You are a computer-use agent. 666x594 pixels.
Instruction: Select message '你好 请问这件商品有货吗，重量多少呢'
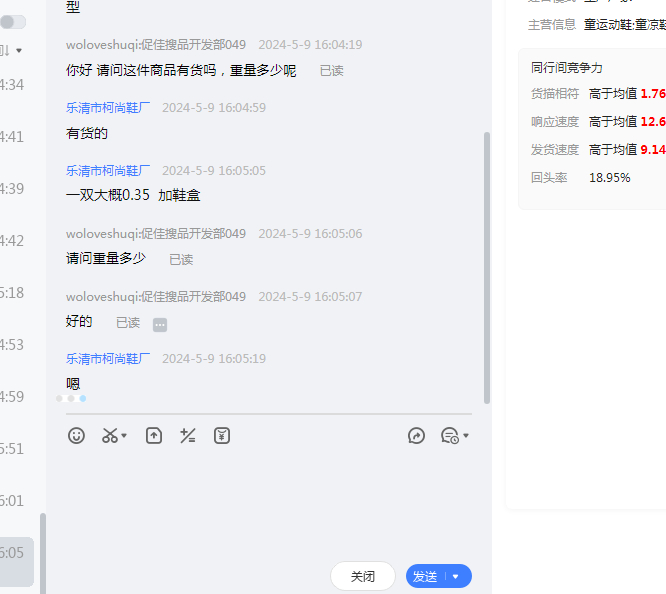pos(181,70)
